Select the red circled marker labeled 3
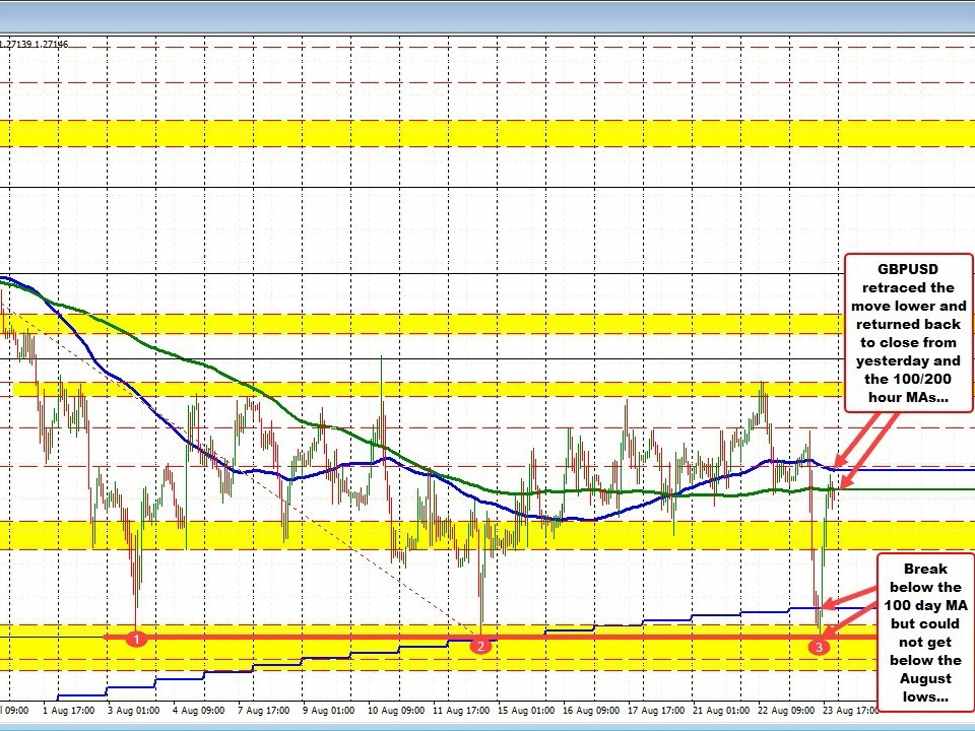Image resolution: width=975 pixels, height=731 pixels. (820, 646)
